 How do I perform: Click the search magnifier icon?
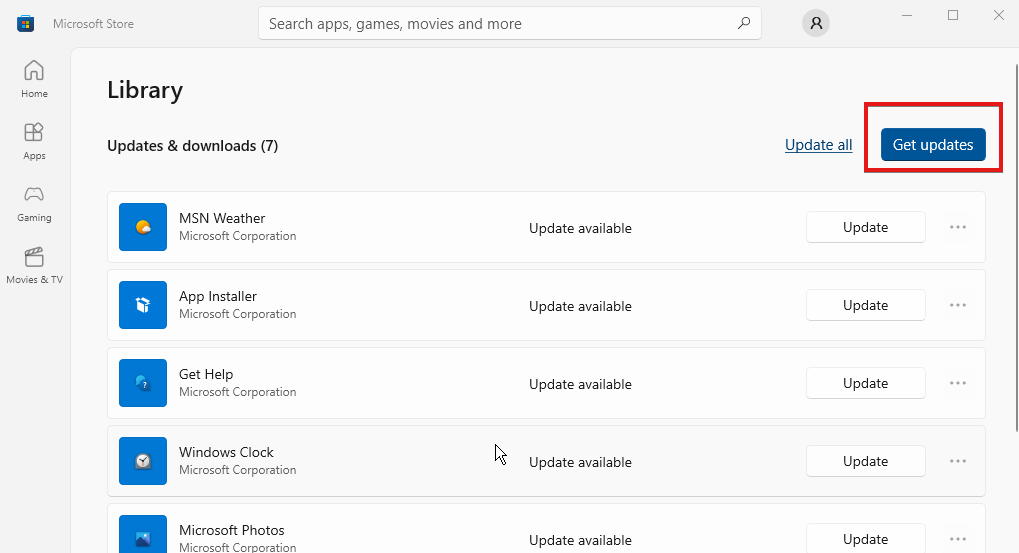(744, 23)
